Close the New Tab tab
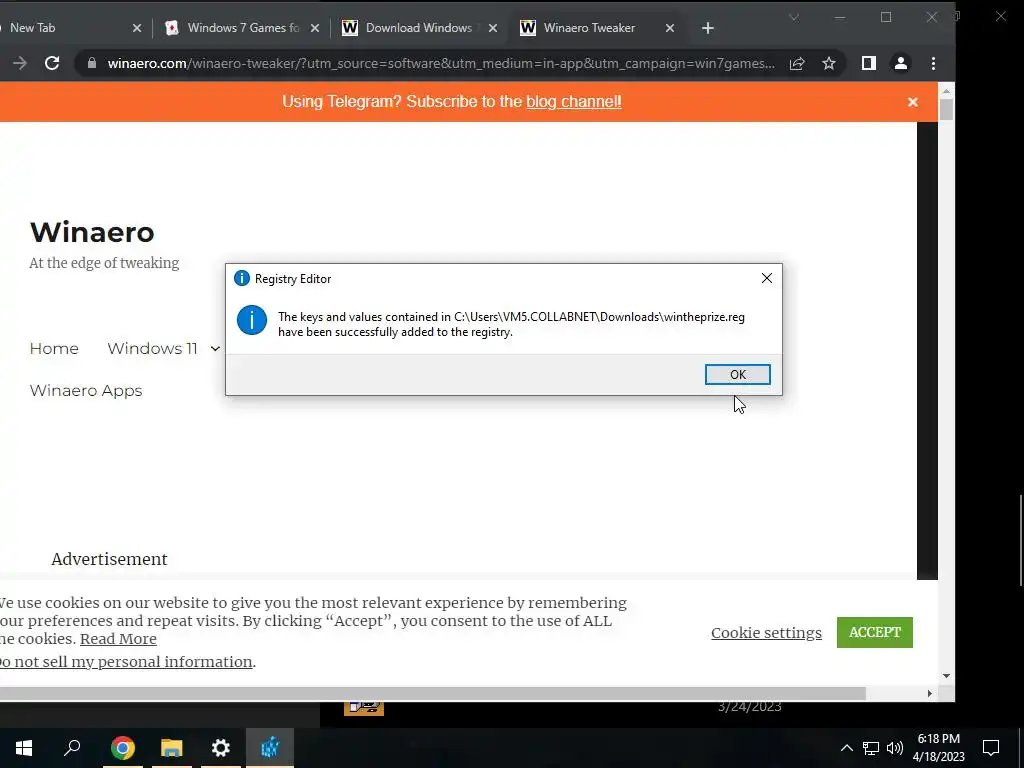Viewport: 1024px width, 768px height. (136, 28)
